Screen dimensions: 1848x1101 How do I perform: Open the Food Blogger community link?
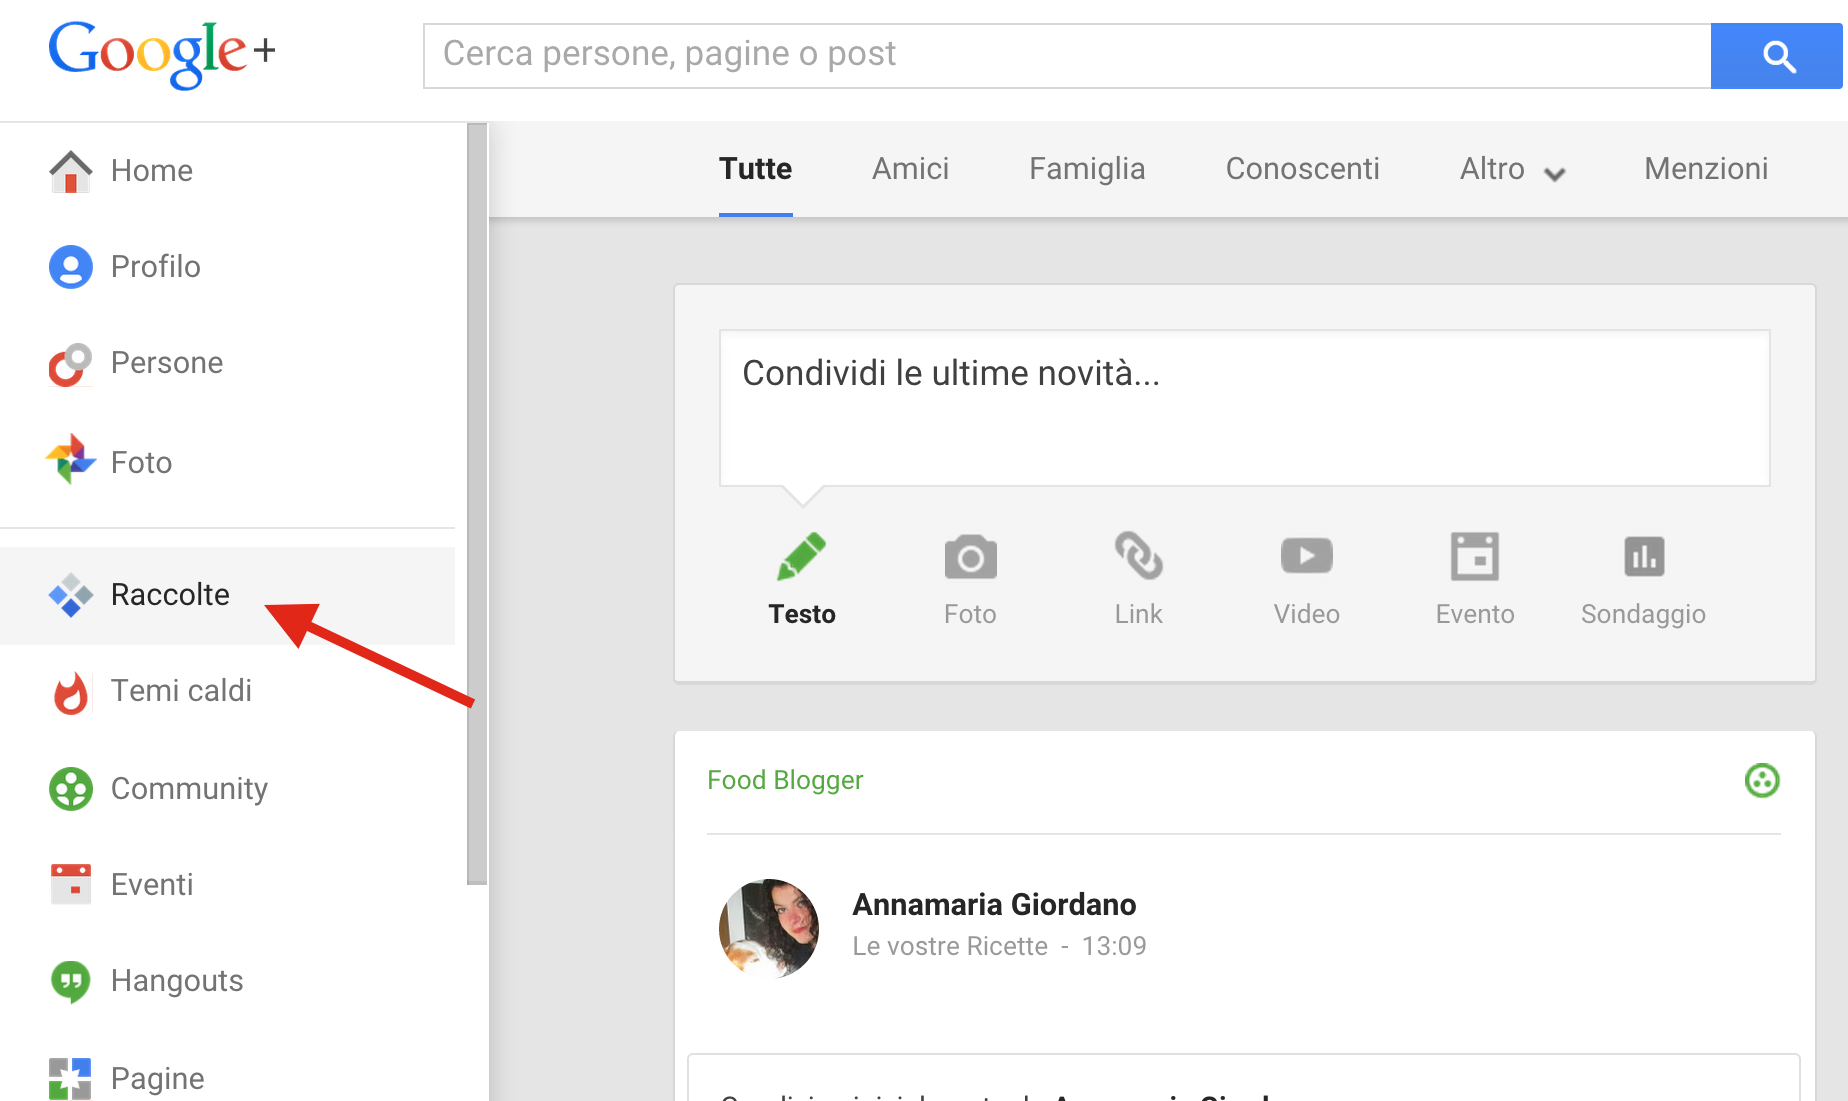784,780
